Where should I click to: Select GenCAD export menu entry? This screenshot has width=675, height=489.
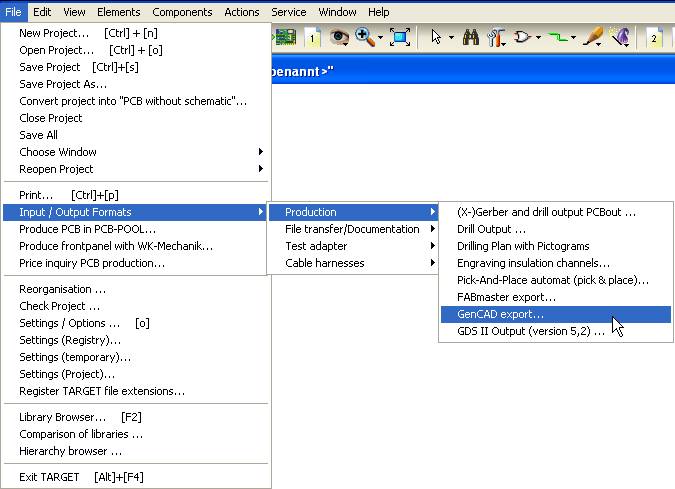click(x=500, y=314)
